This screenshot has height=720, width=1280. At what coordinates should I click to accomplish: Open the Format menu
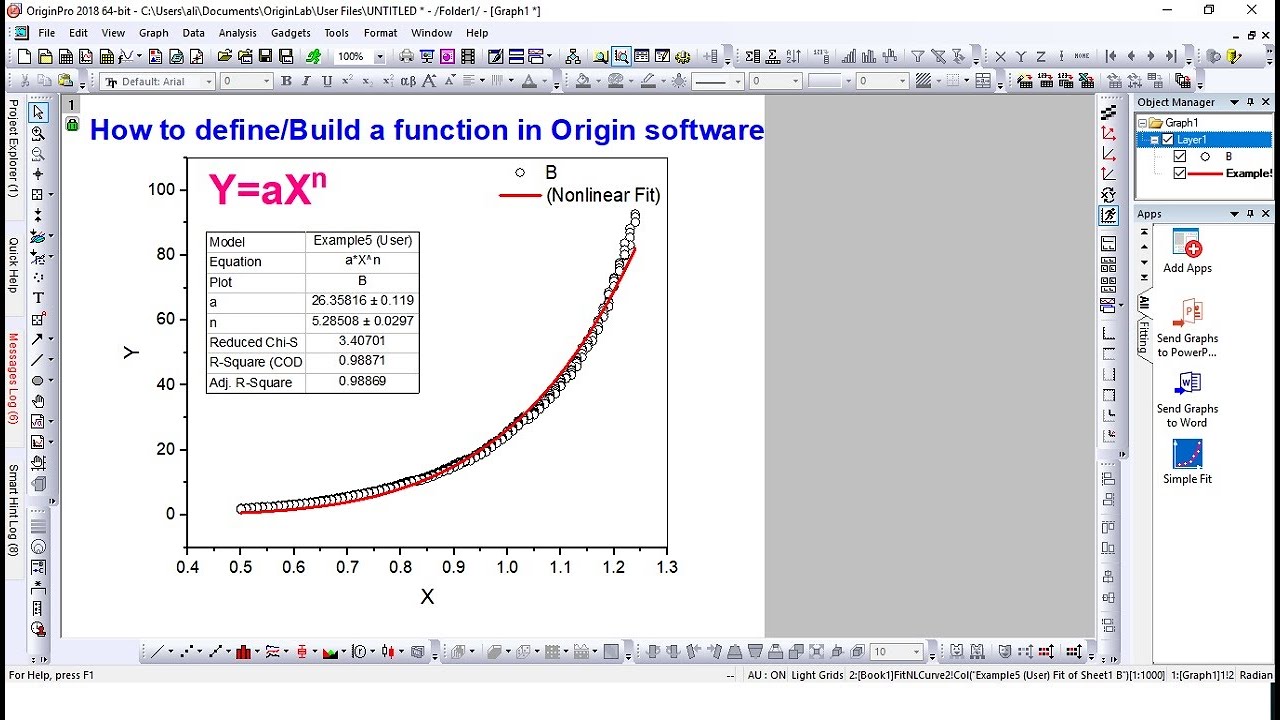381,33
